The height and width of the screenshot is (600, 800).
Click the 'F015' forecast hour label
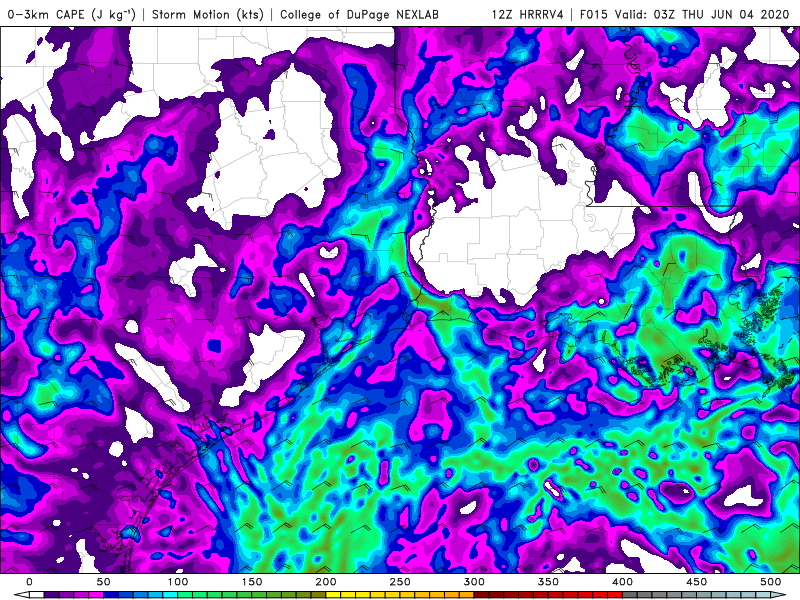pos(595,14)
